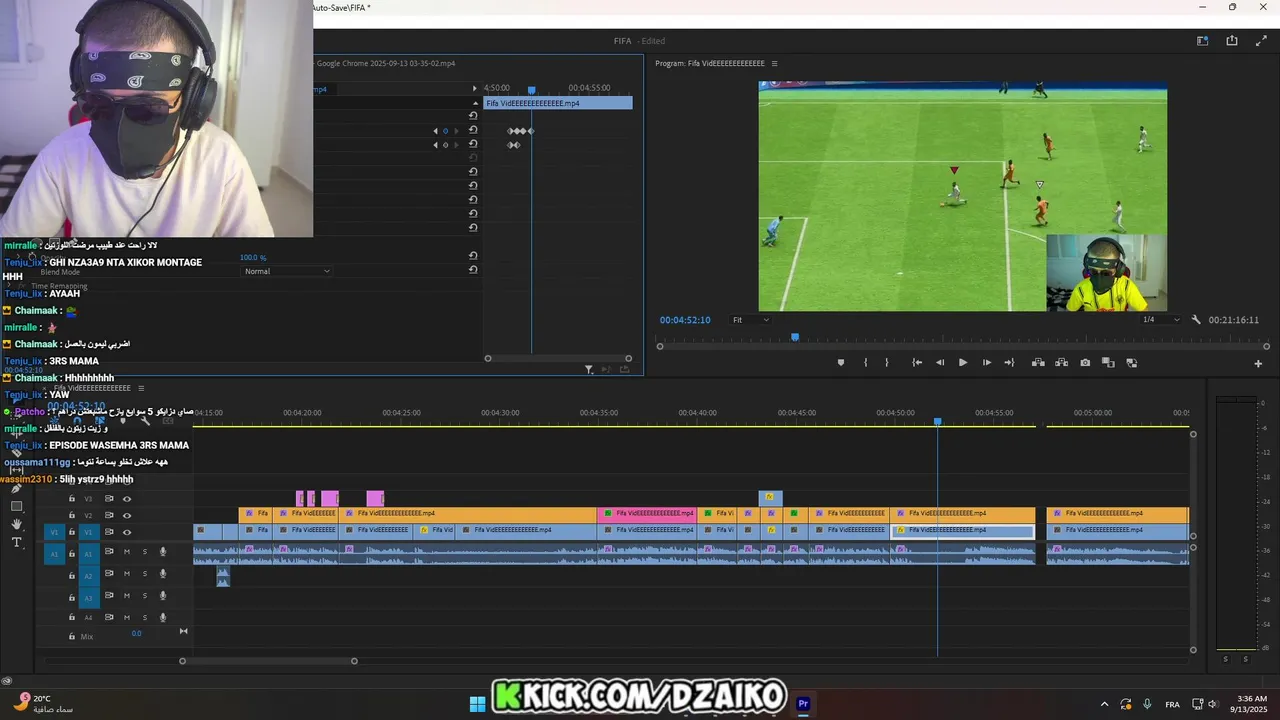The height and width of the screenshot is (720, 1280).
Task: Export frame with the camera icon
Action: (x=1085, y=363)
